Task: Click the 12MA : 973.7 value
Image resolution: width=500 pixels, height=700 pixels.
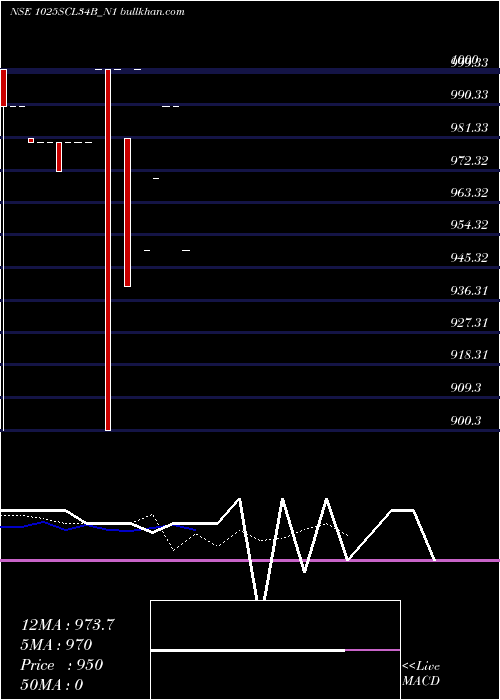Action: [x=68, y=625]
